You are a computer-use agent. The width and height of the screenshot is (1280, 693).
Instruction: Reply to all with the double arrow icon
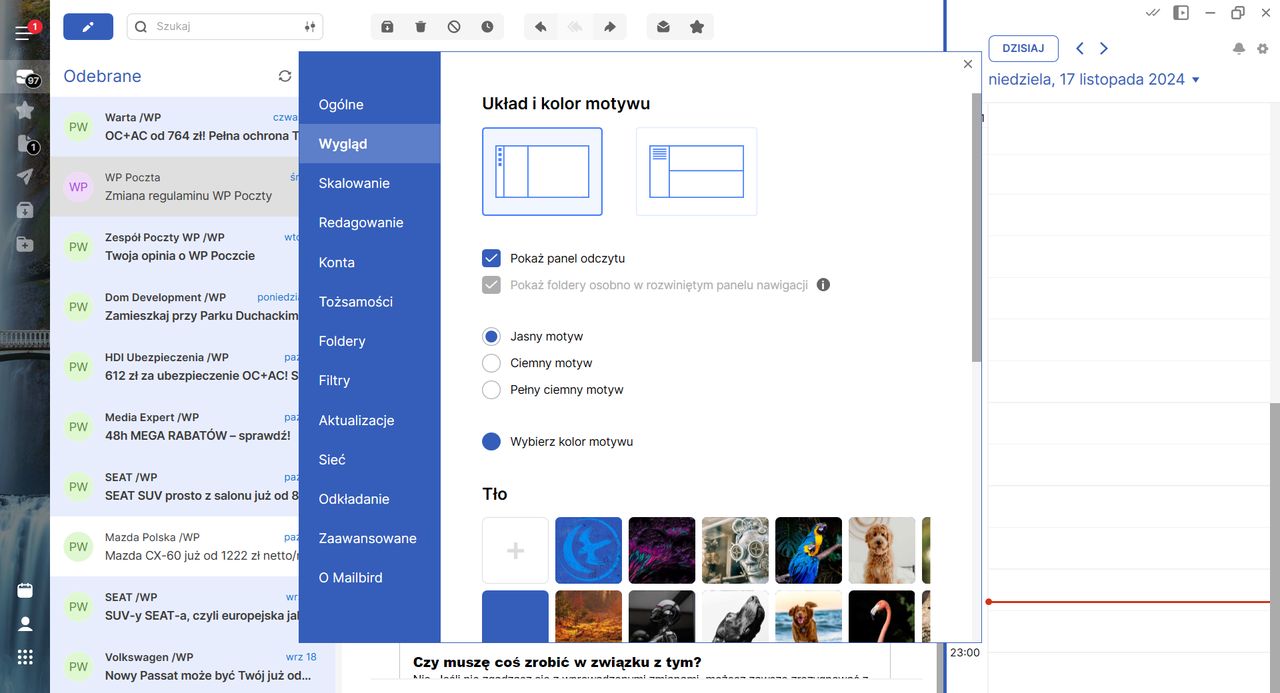coord(575,27)
